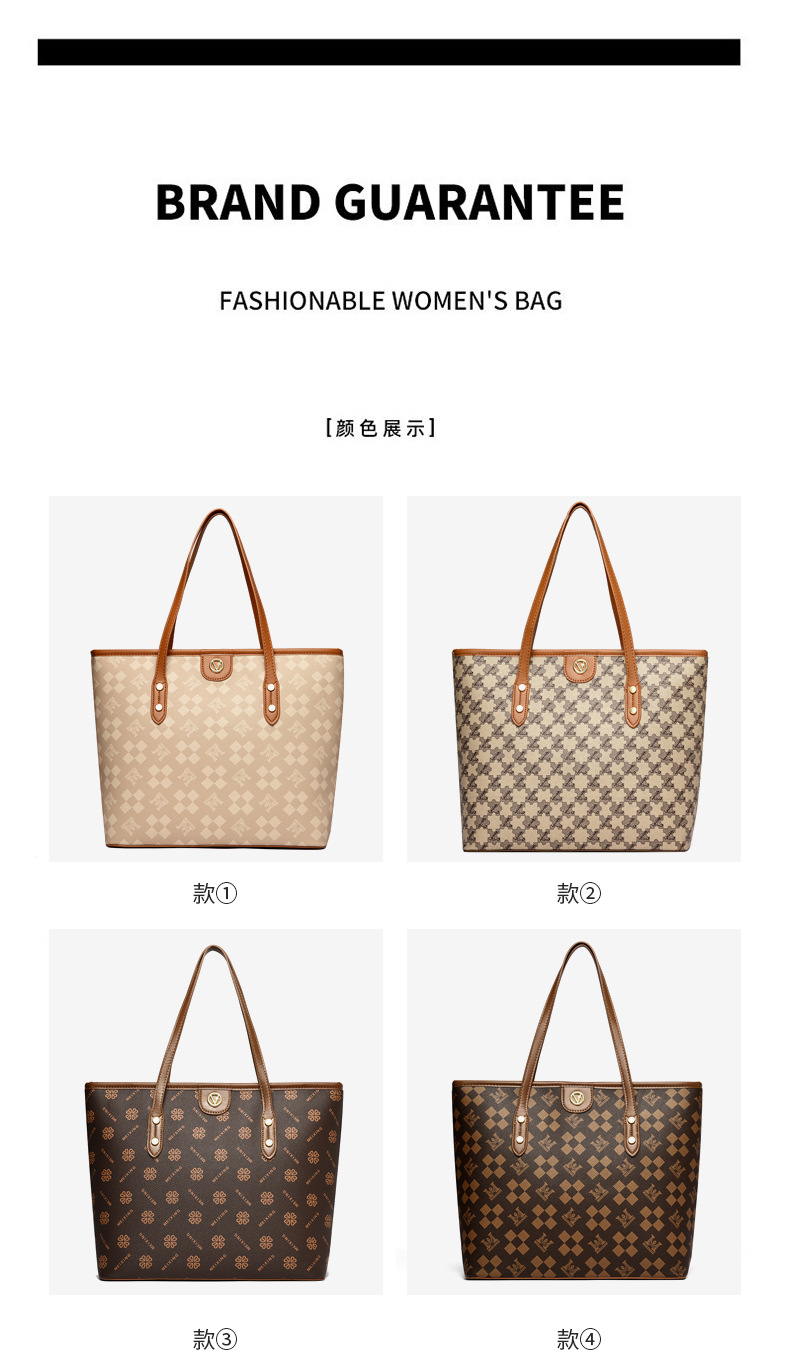Tap the V logo clasp on clover bag
The height and width of the screenshot is (1369, 790).
point(217,1098)
